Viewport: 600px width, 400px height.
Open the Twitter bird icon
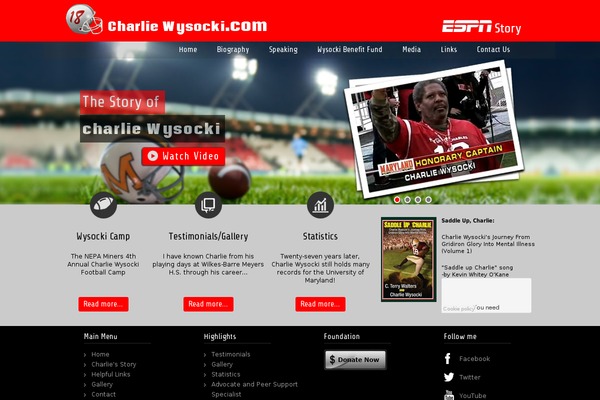(449, 377)
